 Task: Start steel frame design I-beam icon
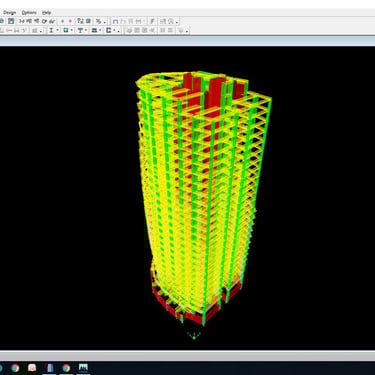[x=51, y=30]
